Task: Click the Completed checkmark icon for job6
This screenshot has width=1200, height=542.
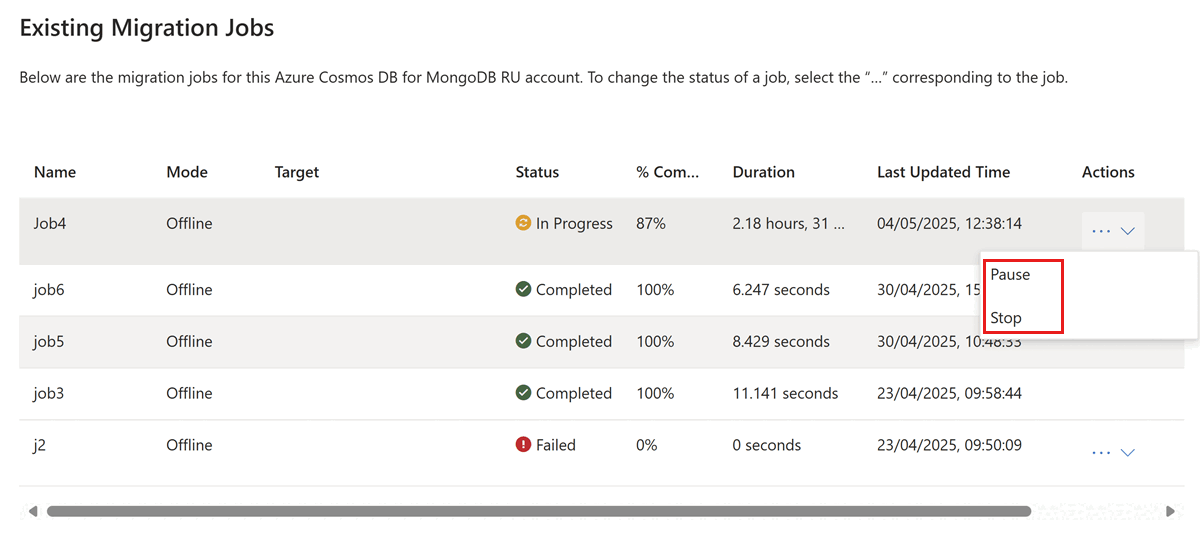Action: click(x=523, y=289)
